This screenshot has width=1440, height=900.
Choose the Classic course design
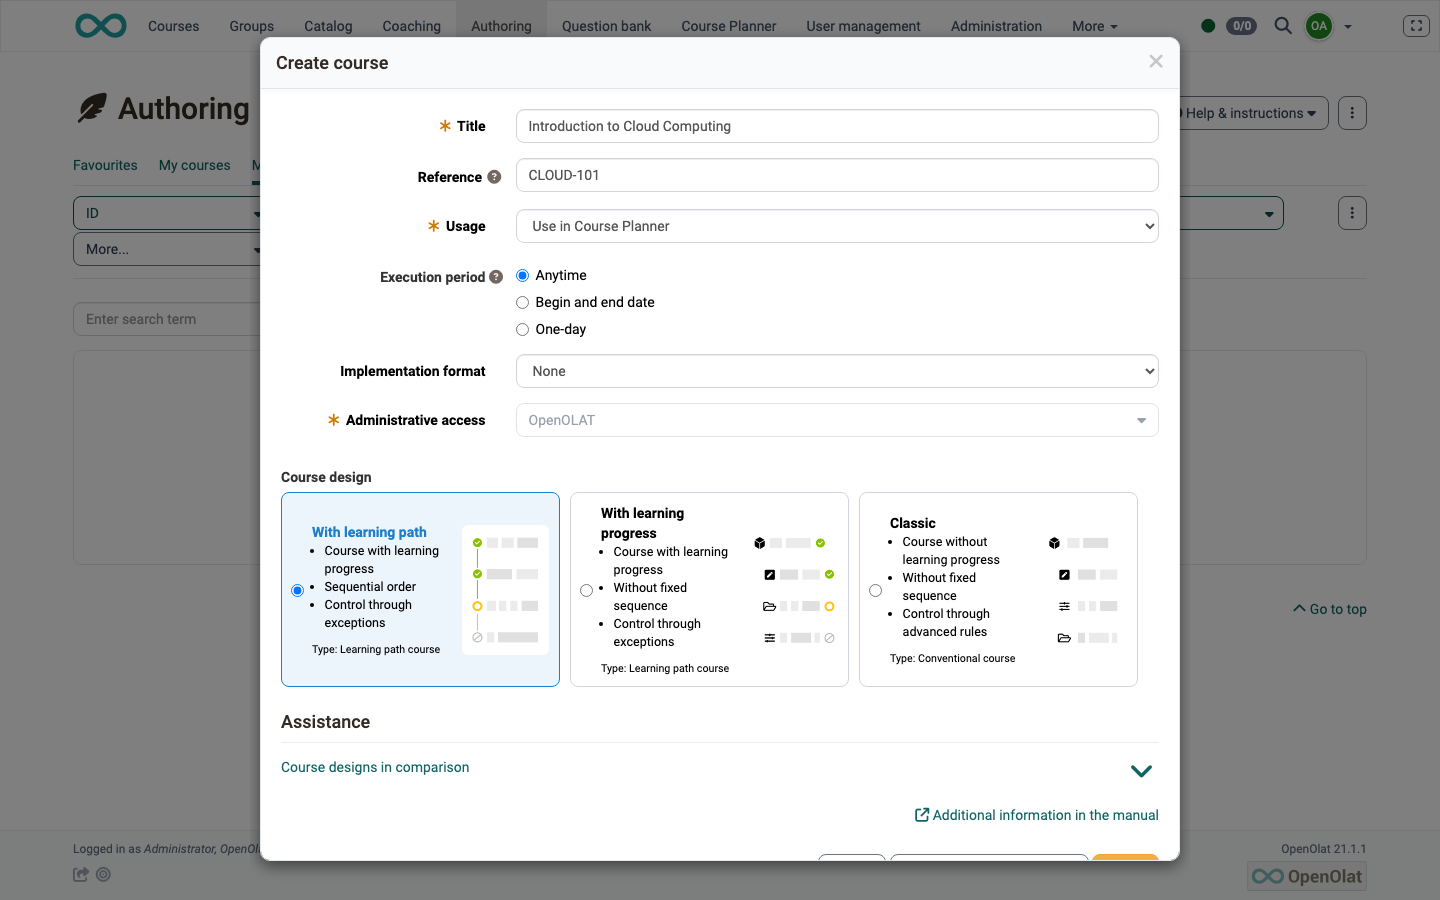875,590
